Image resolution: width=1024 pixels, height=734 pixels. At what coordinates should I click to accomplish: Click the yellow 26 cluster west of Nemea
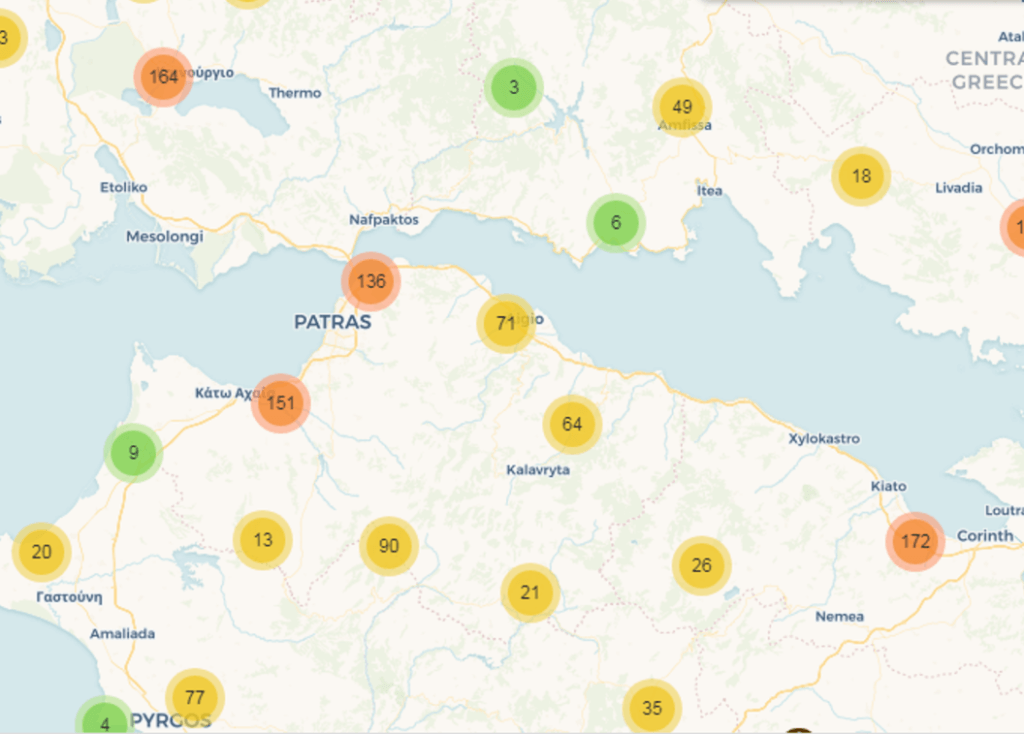point(701,563)
